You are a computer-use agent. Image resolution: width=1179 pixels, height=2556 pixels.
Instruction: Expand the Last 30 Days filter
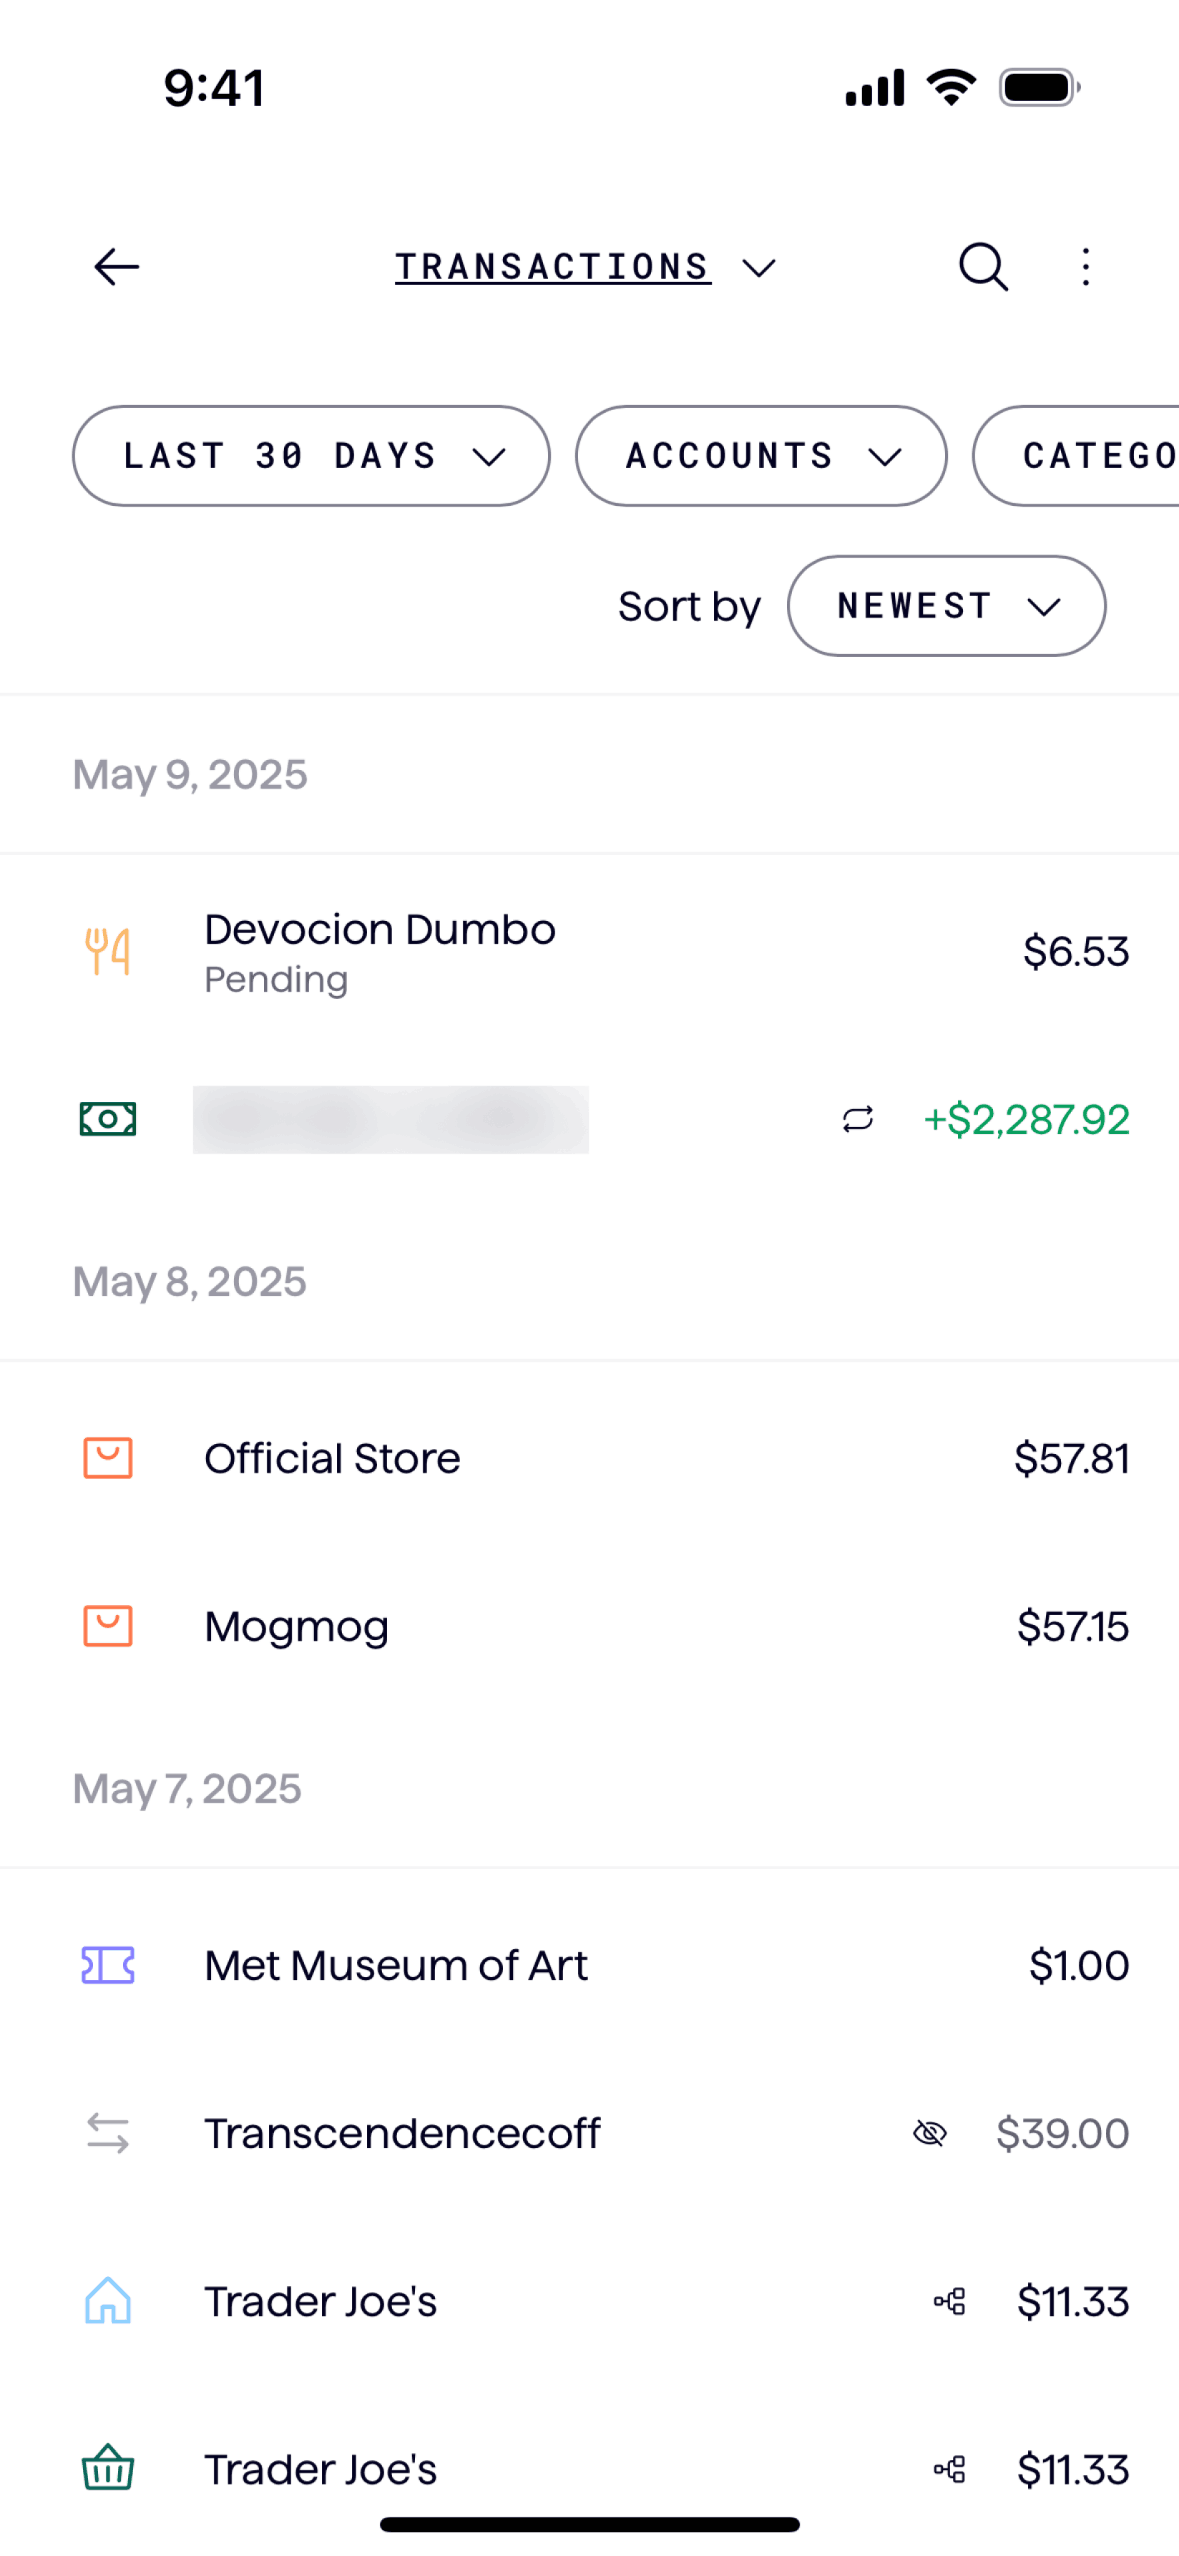pyautogui.click(x=311, y=456)
